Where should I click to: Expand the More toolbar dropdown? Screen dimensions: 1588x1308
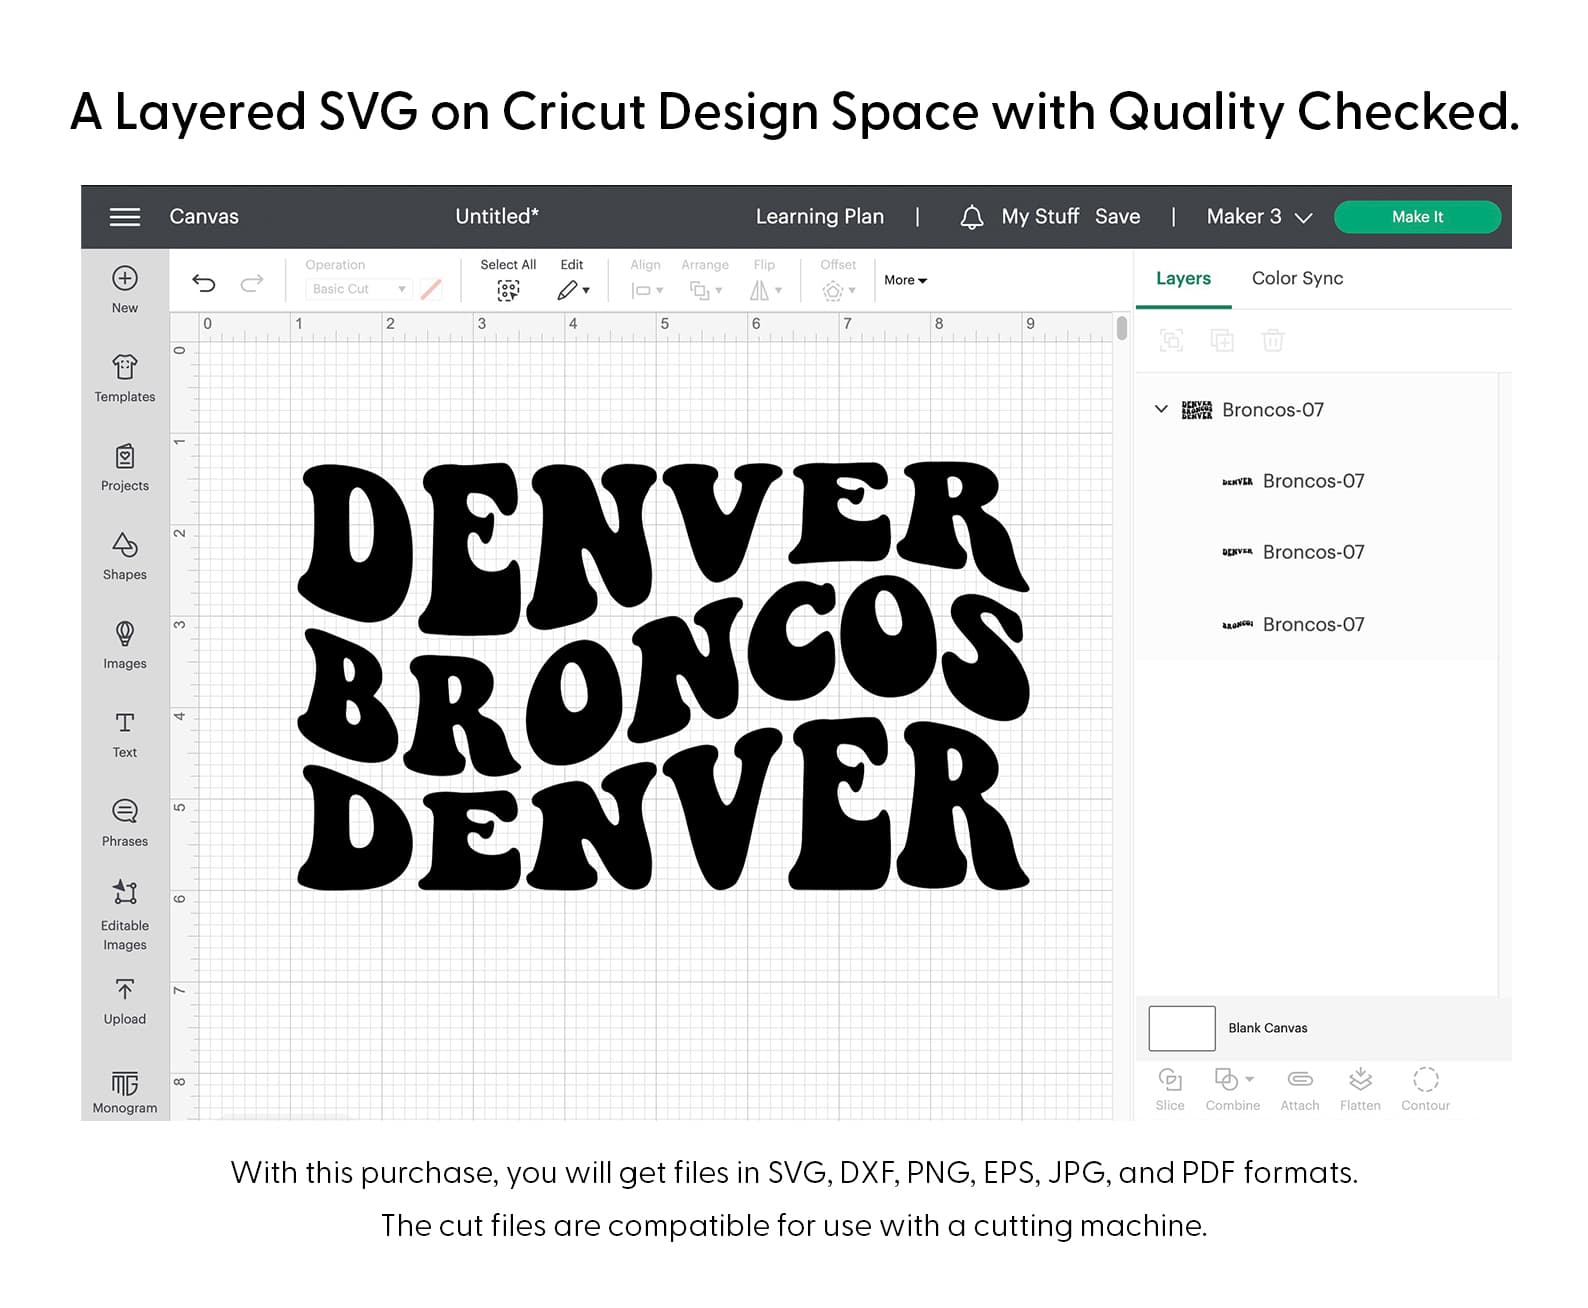[905, 281]
